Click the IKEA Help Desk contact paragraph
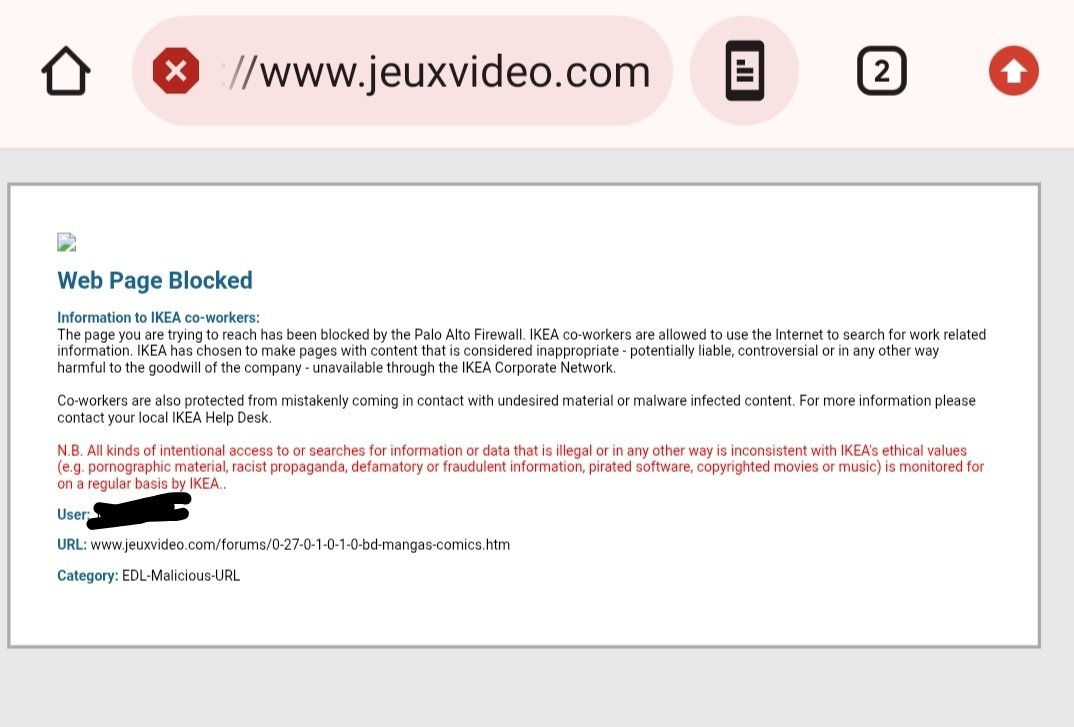The height and width of the screenshot is (727, 1074). (516, 409)
